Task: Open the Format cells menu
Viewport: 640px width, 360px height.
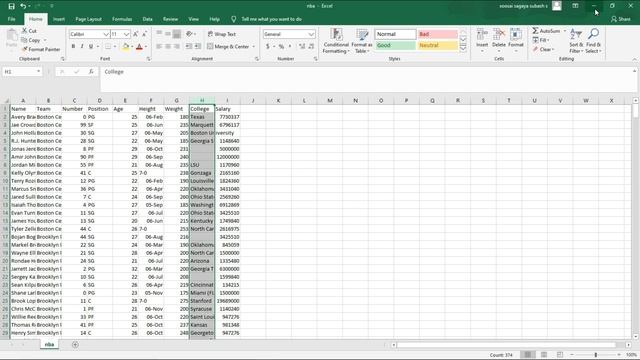Action: (516, 41)
